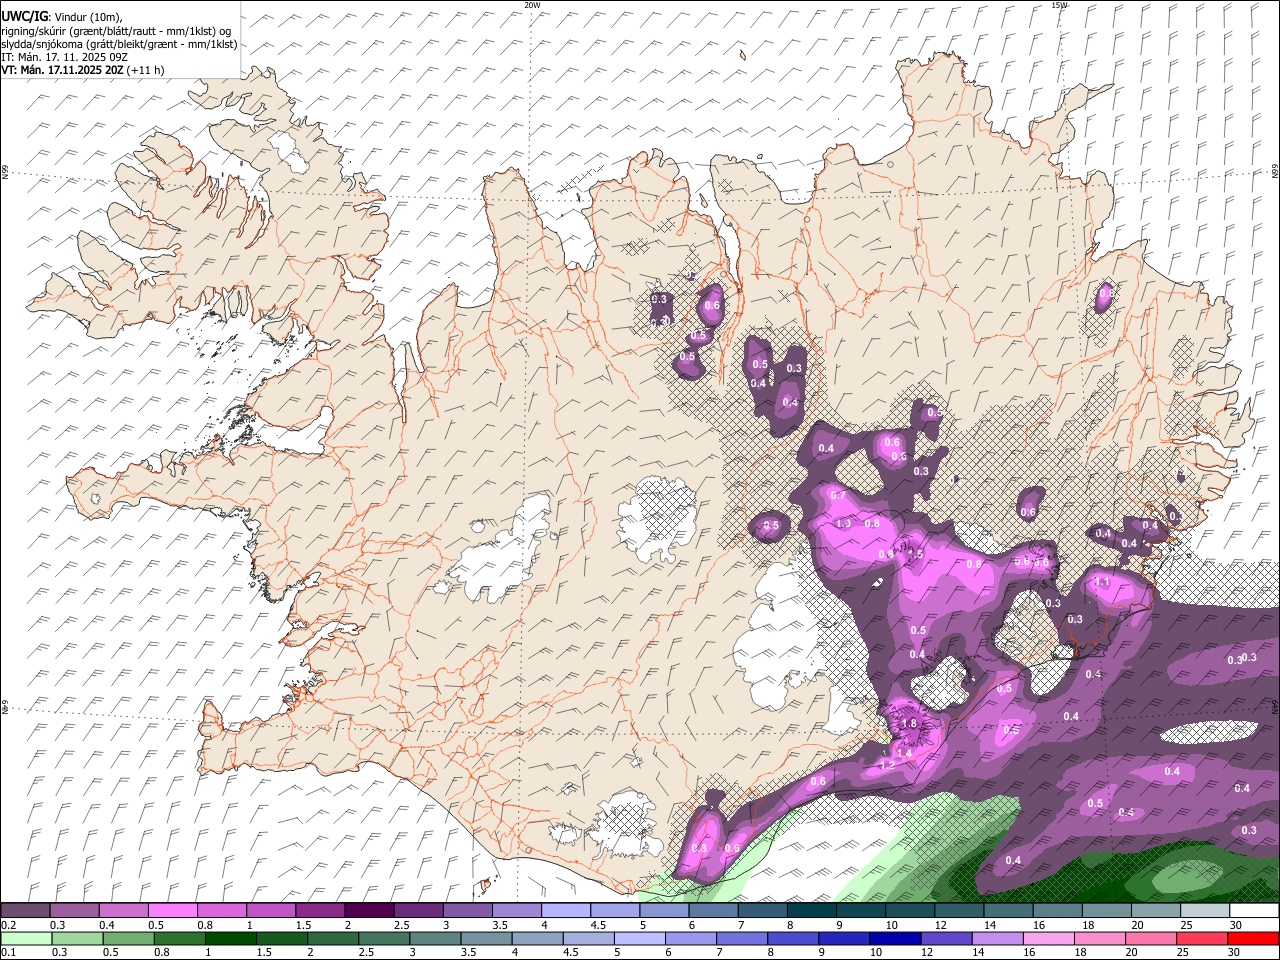This screenshot has height=960, width=1280.
Task: Click the light pink swatch labeled 16 in bottom legend
Action: click(x=1048, y=939)
